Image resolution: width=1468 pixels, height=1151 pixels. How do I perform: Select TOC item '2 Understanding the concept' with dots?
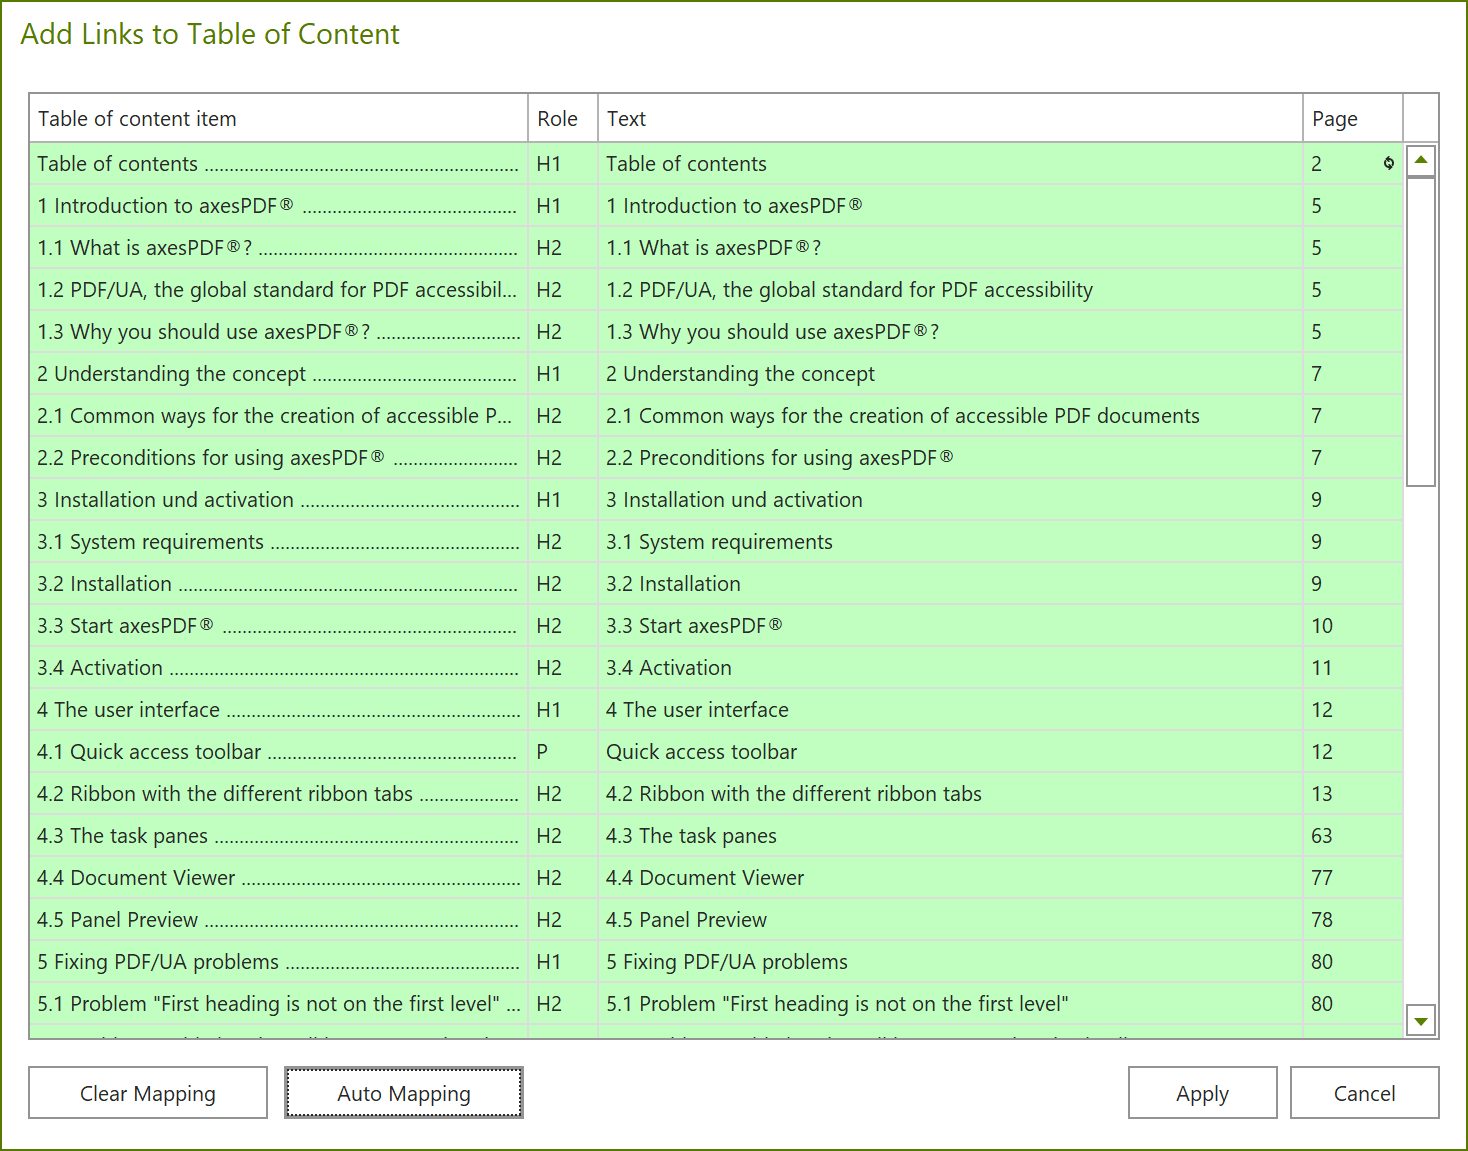[279, 374]
